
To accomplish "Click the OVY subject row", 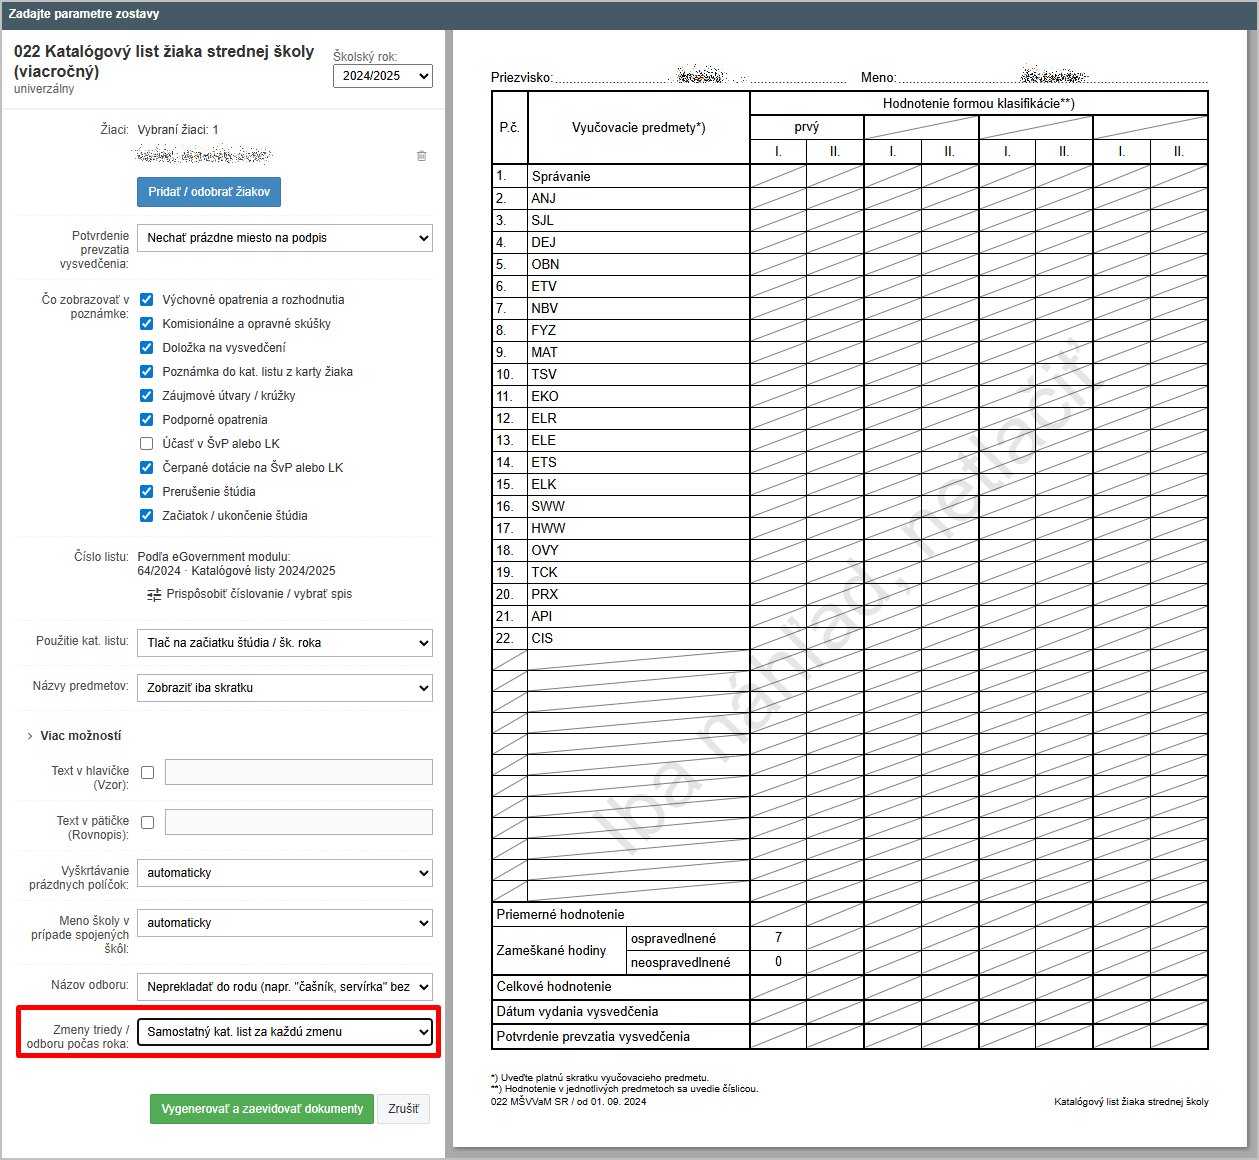I will coord(850,550).
